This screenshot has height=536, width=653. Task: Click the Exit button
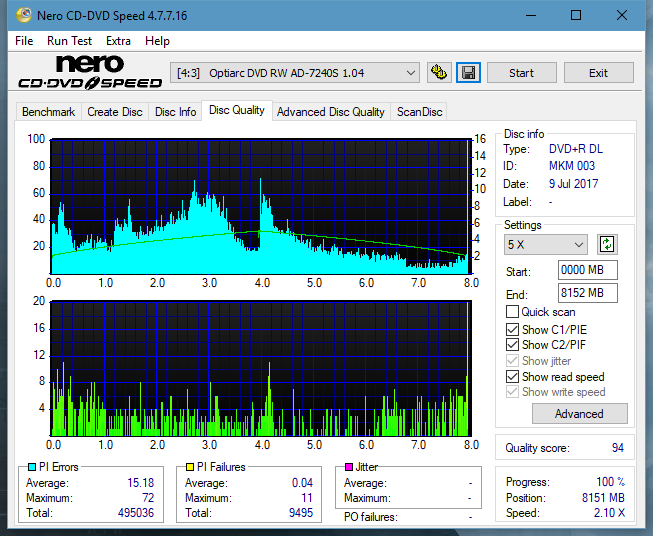tap(598, 73)
